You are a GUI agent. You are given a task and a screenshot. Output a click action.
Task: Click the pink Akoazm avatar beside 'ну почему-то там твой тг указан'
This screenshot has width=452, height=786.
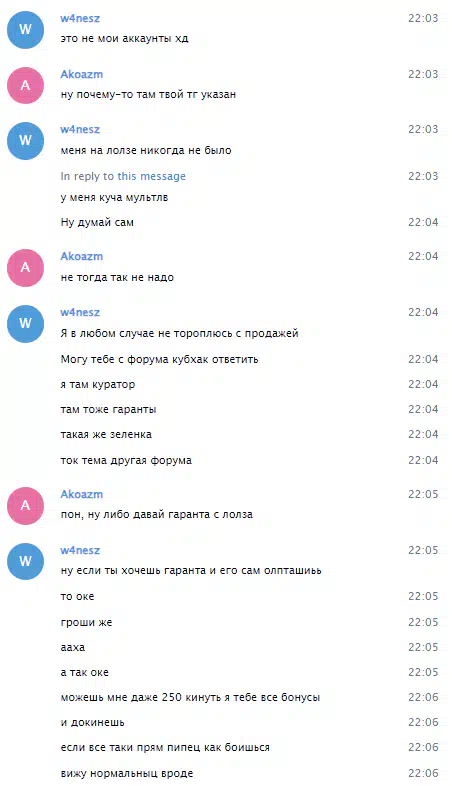(25, 85)
